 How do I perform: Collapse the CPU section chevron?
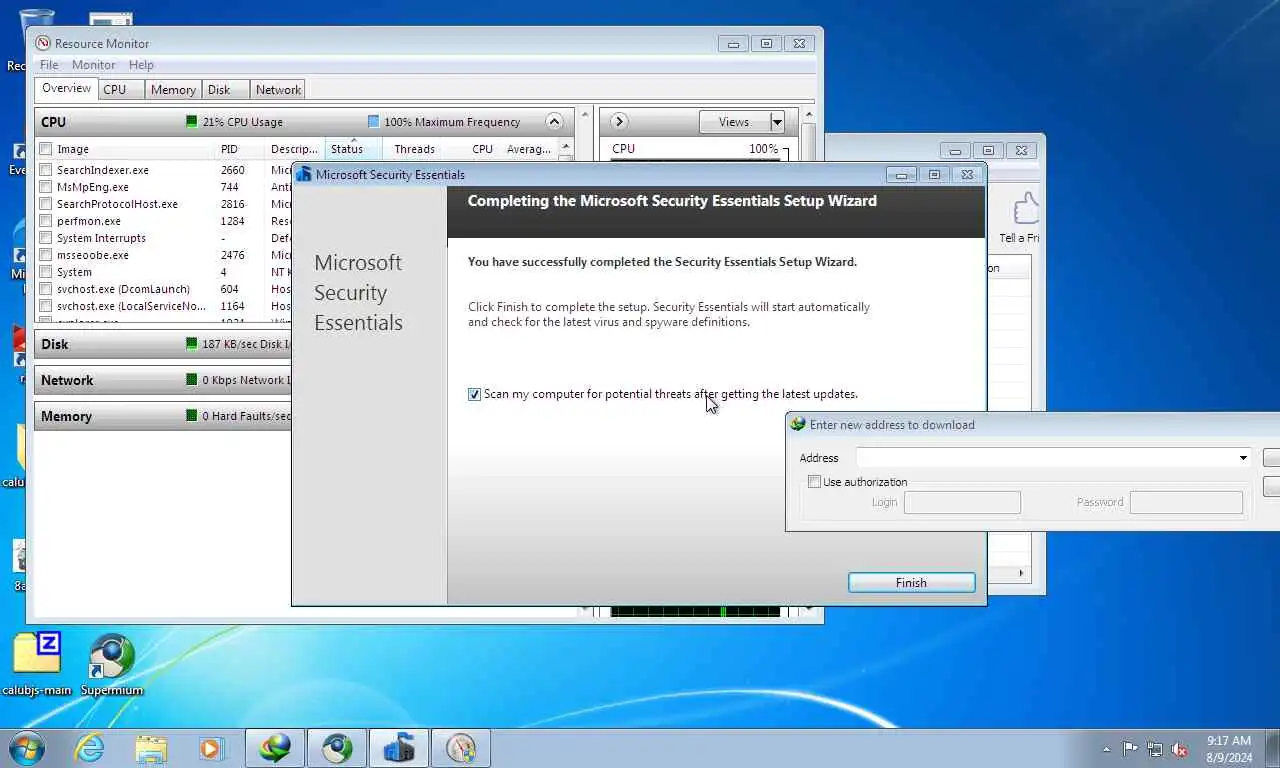point(554,122)
